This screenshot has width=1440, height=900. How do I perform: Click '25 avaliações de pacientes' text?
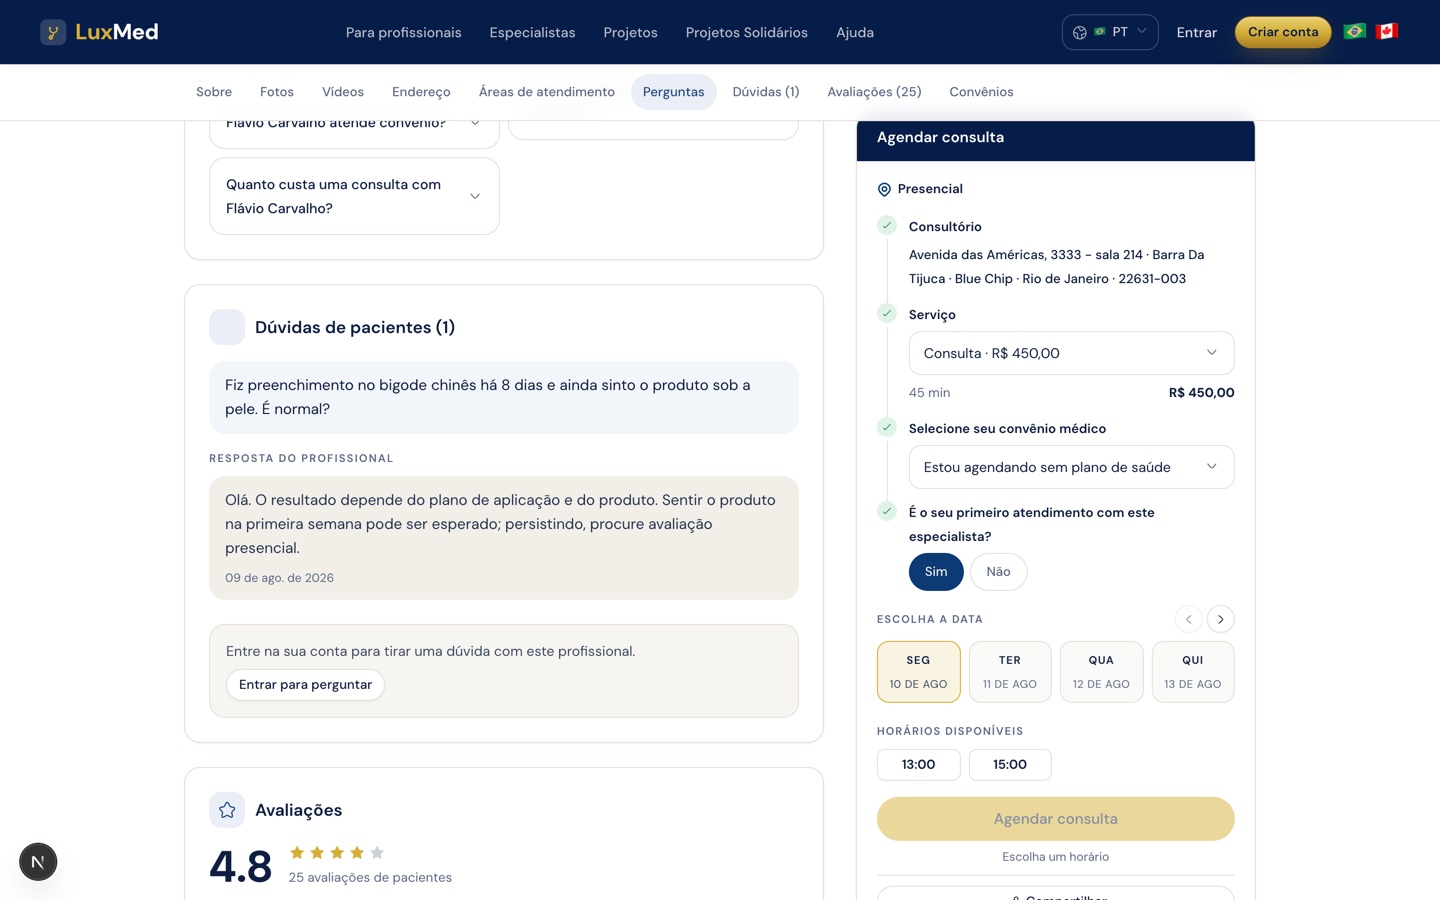[370, 877]
